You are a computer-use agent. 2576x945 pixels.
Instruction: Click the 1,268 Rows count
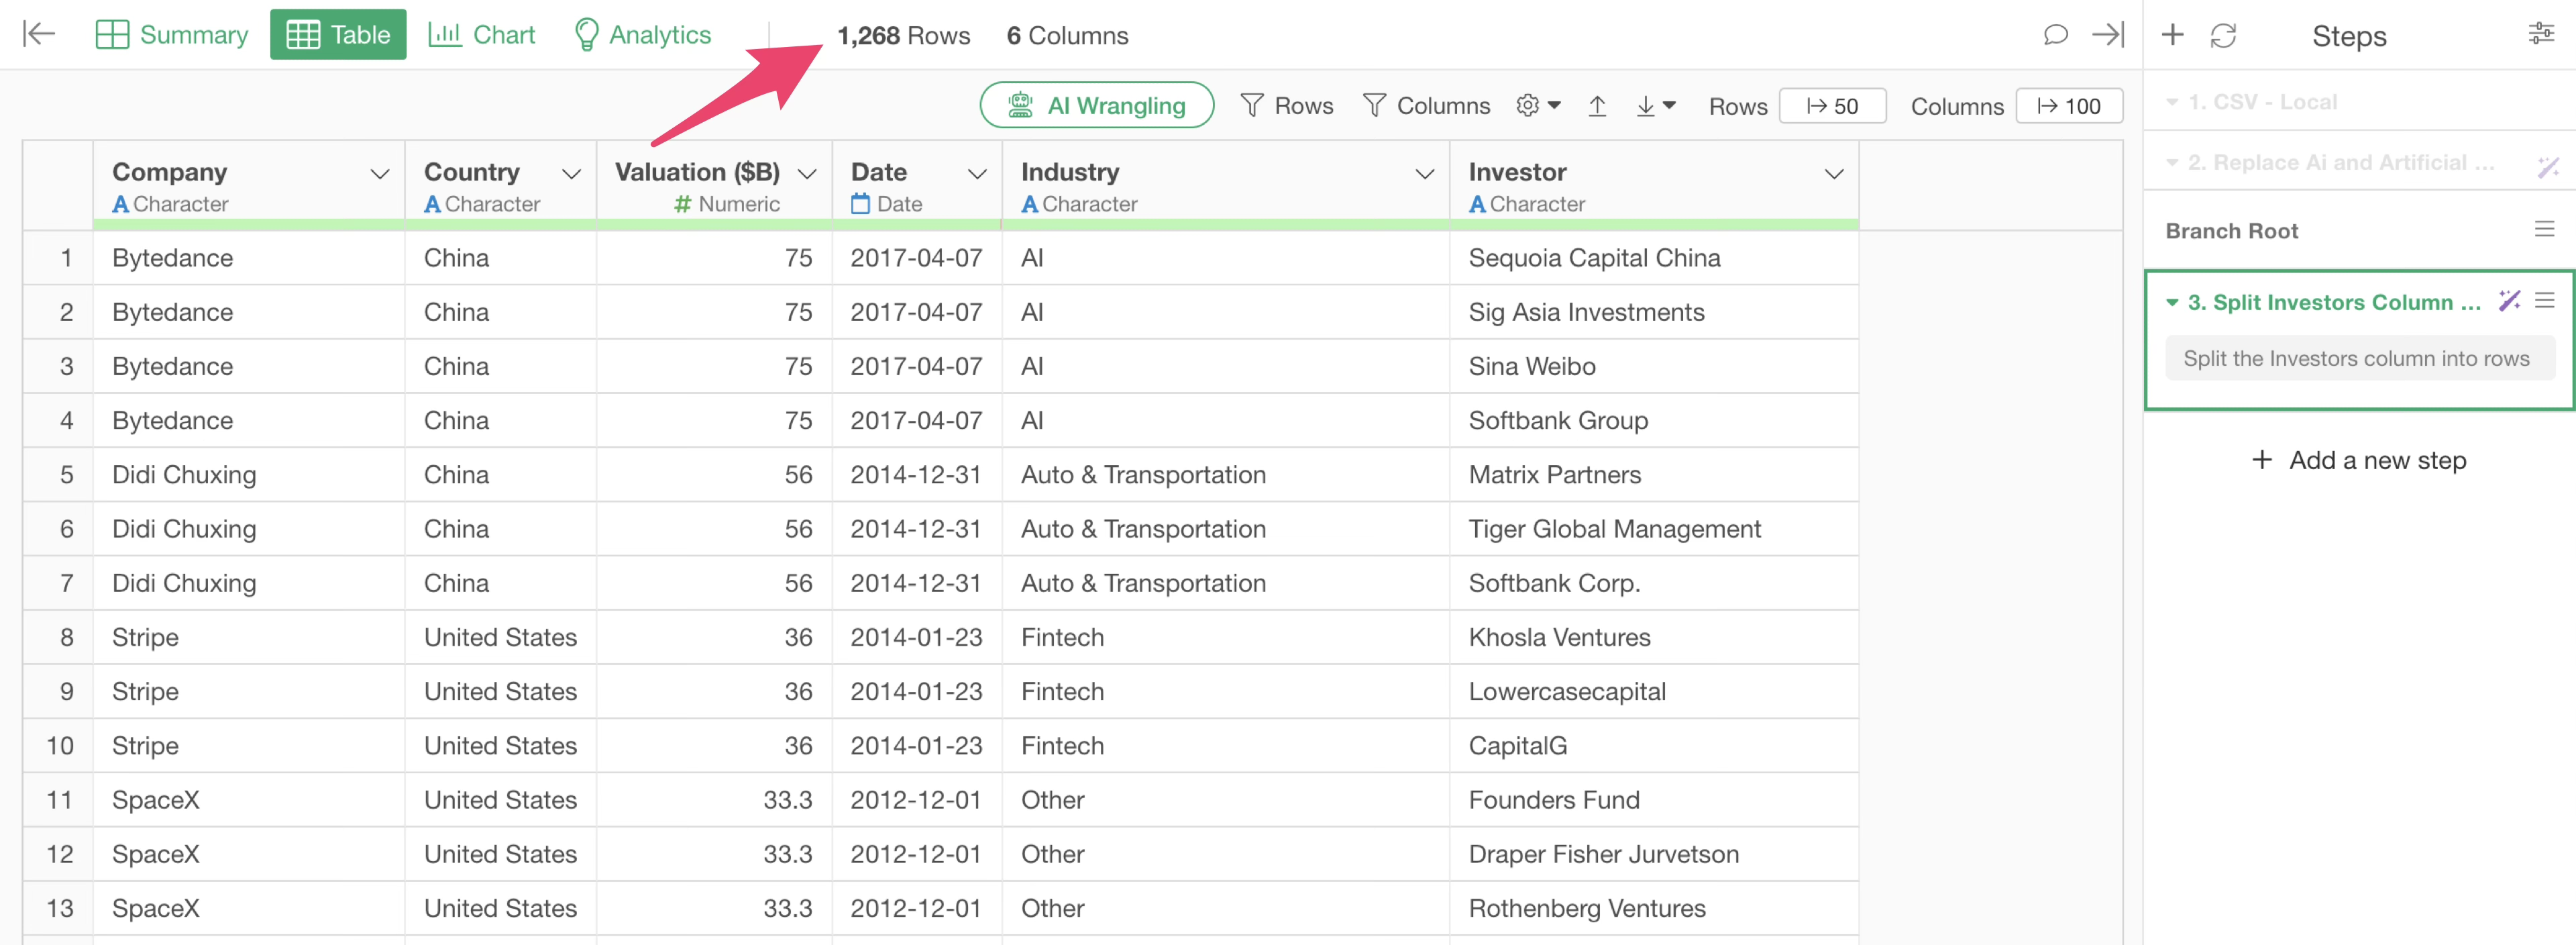tap(903, 36)
